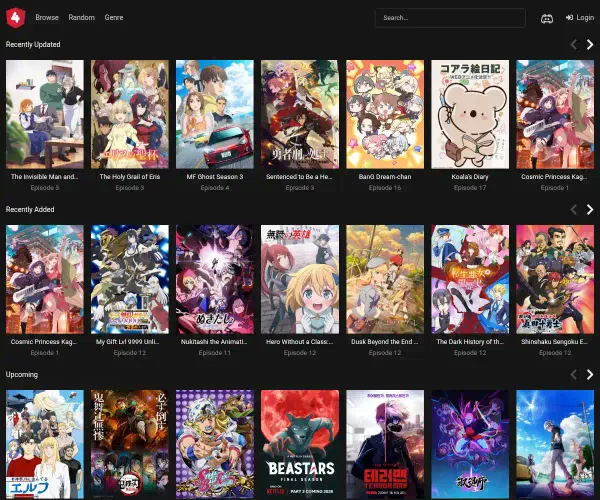Click The Holy Grail of Eris title
The image size is (600, 500).
pyautogui.click(x=130, y=177)
